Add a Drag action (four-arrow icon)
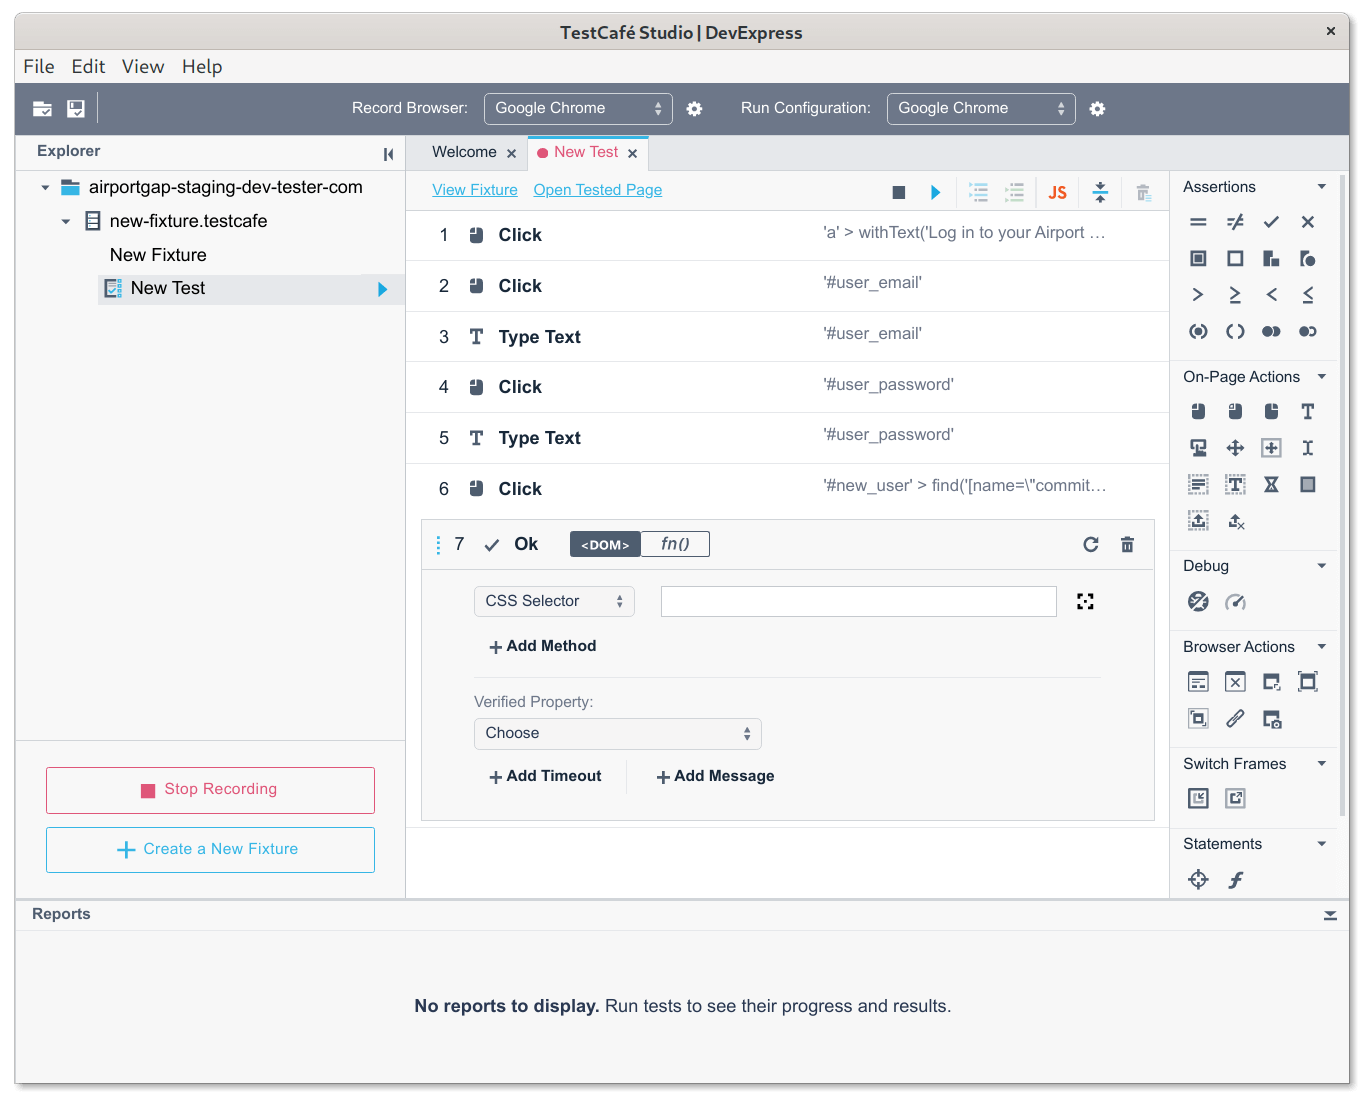This screenshot has width=1368, height=1102. click(x=1235, y=448)
